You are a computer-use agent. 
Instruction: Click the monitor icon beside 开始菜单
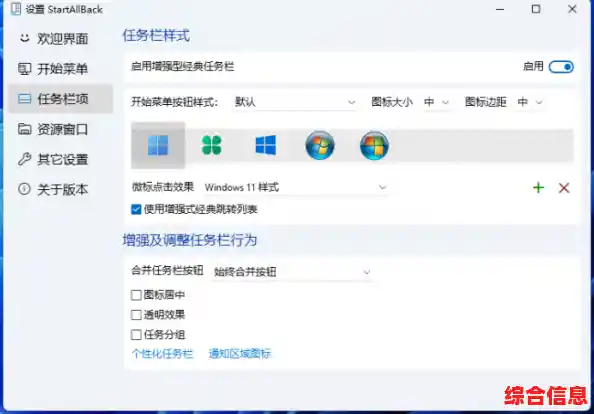tap(25, 69)
